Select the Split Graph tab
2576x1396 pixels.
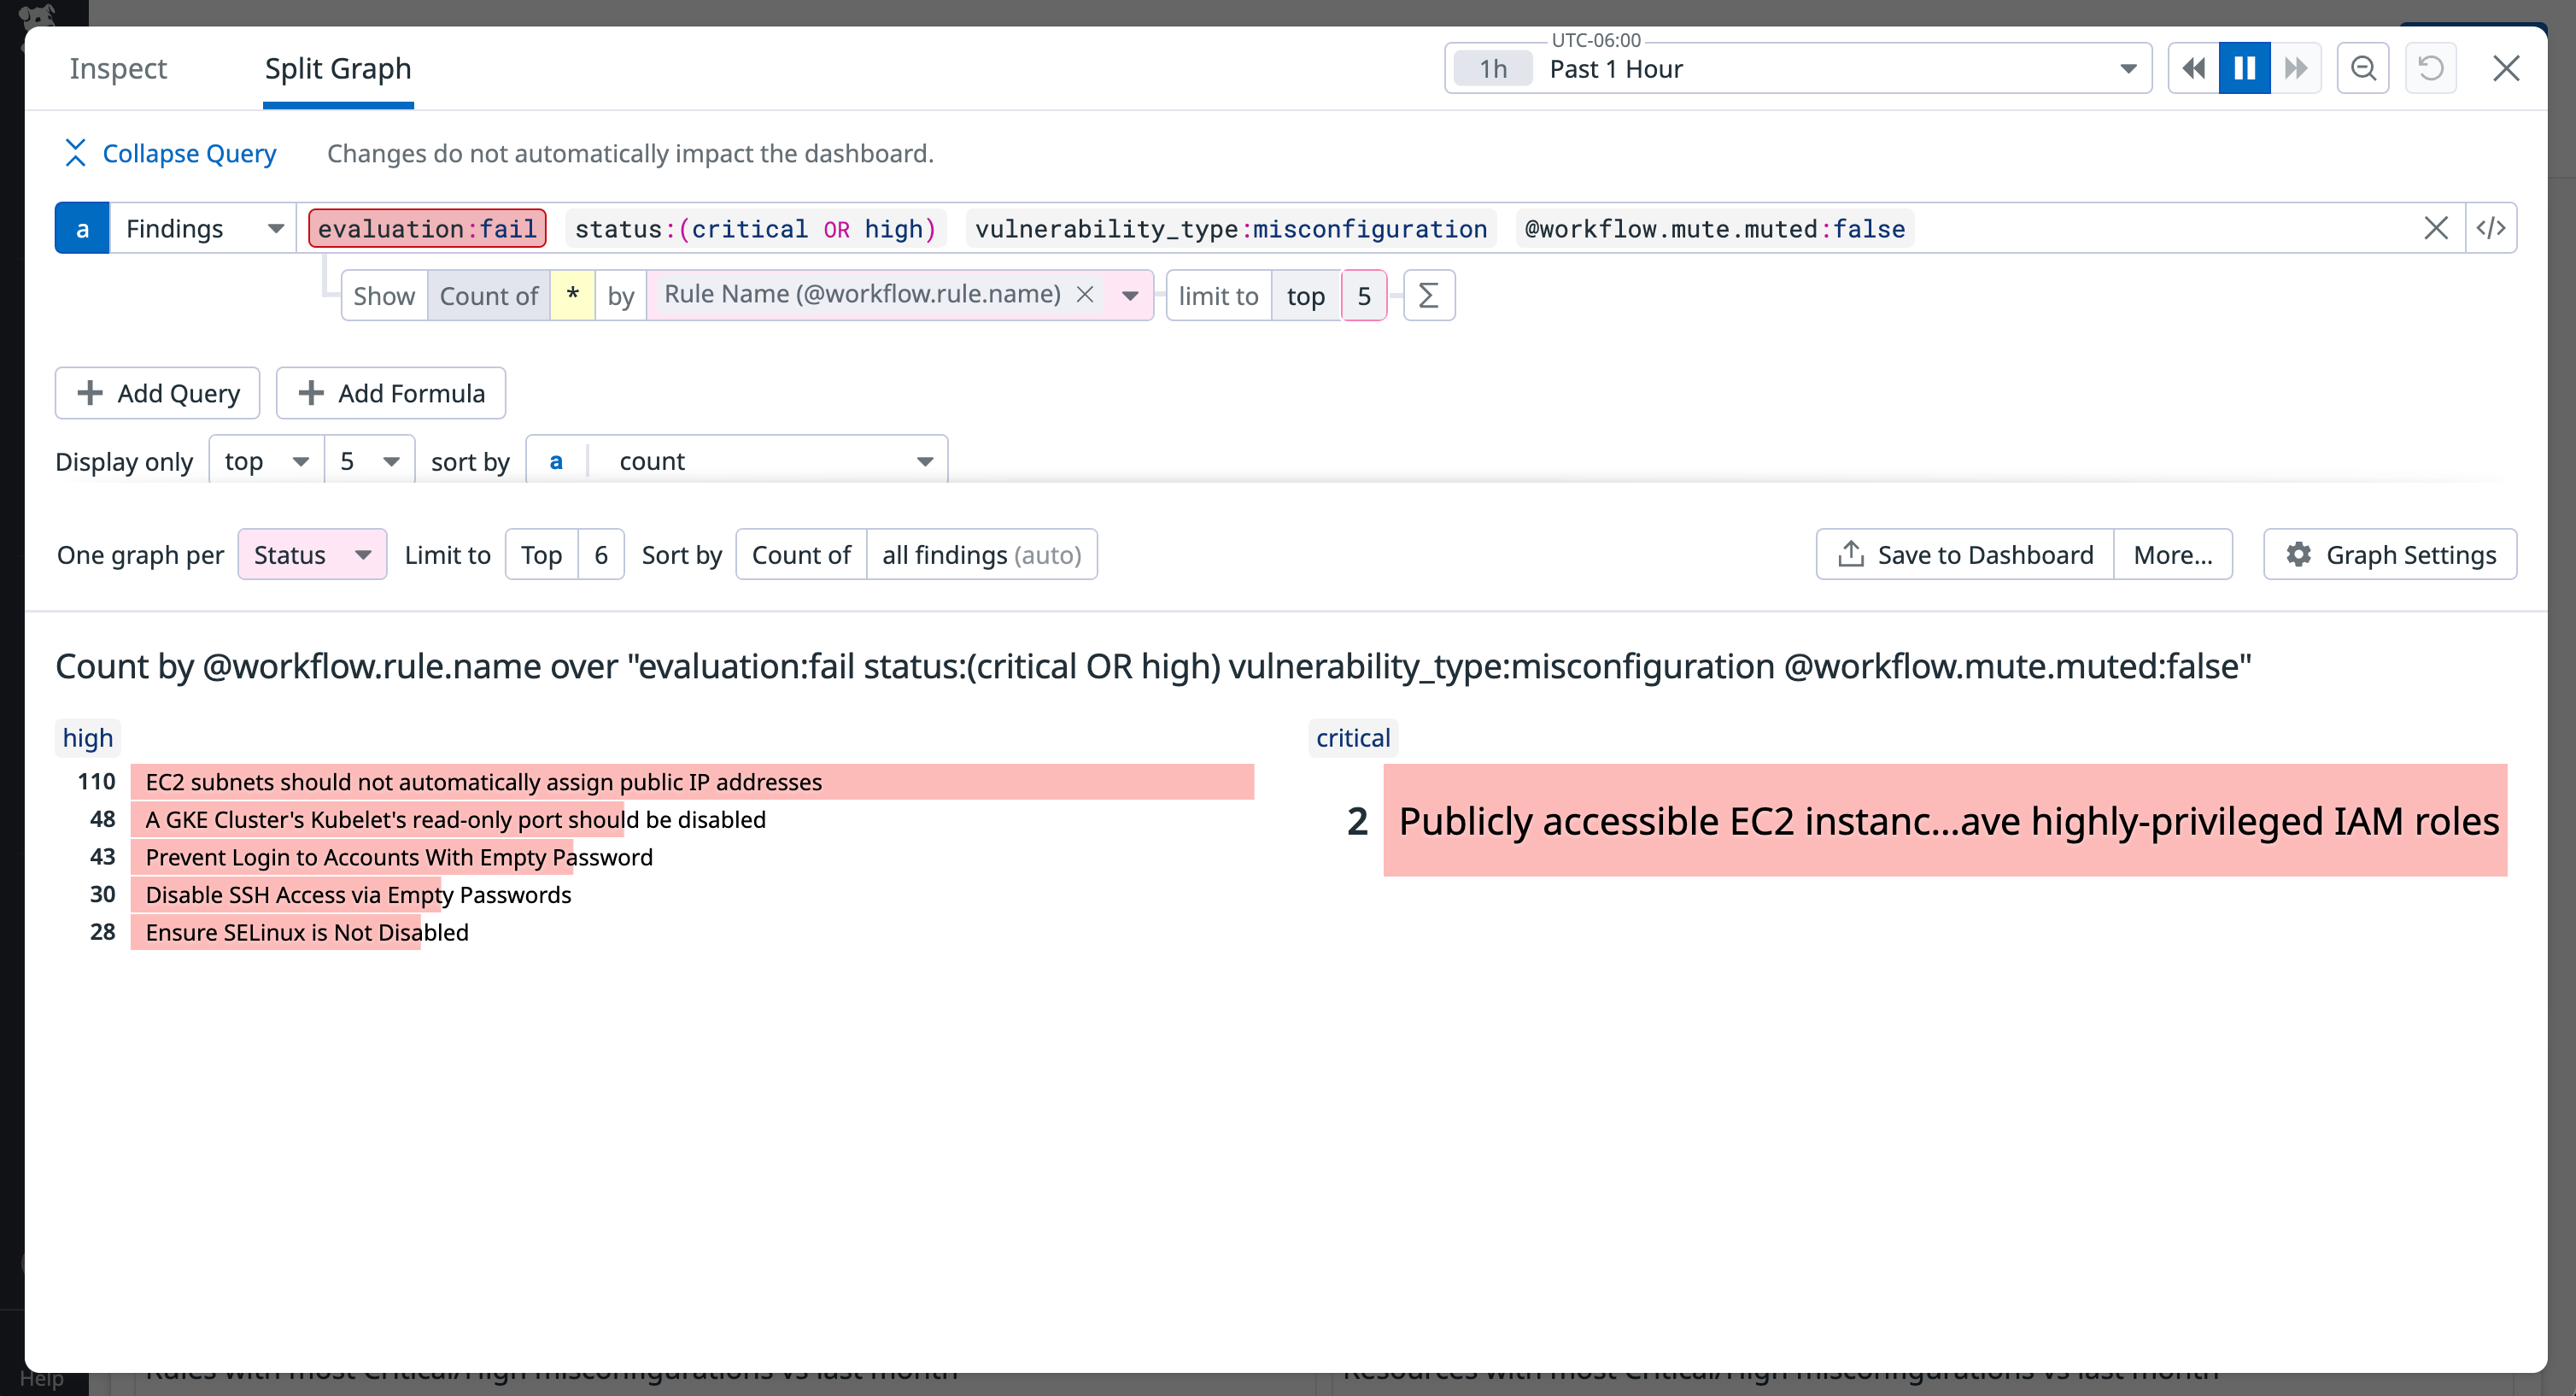pos(337,68)
